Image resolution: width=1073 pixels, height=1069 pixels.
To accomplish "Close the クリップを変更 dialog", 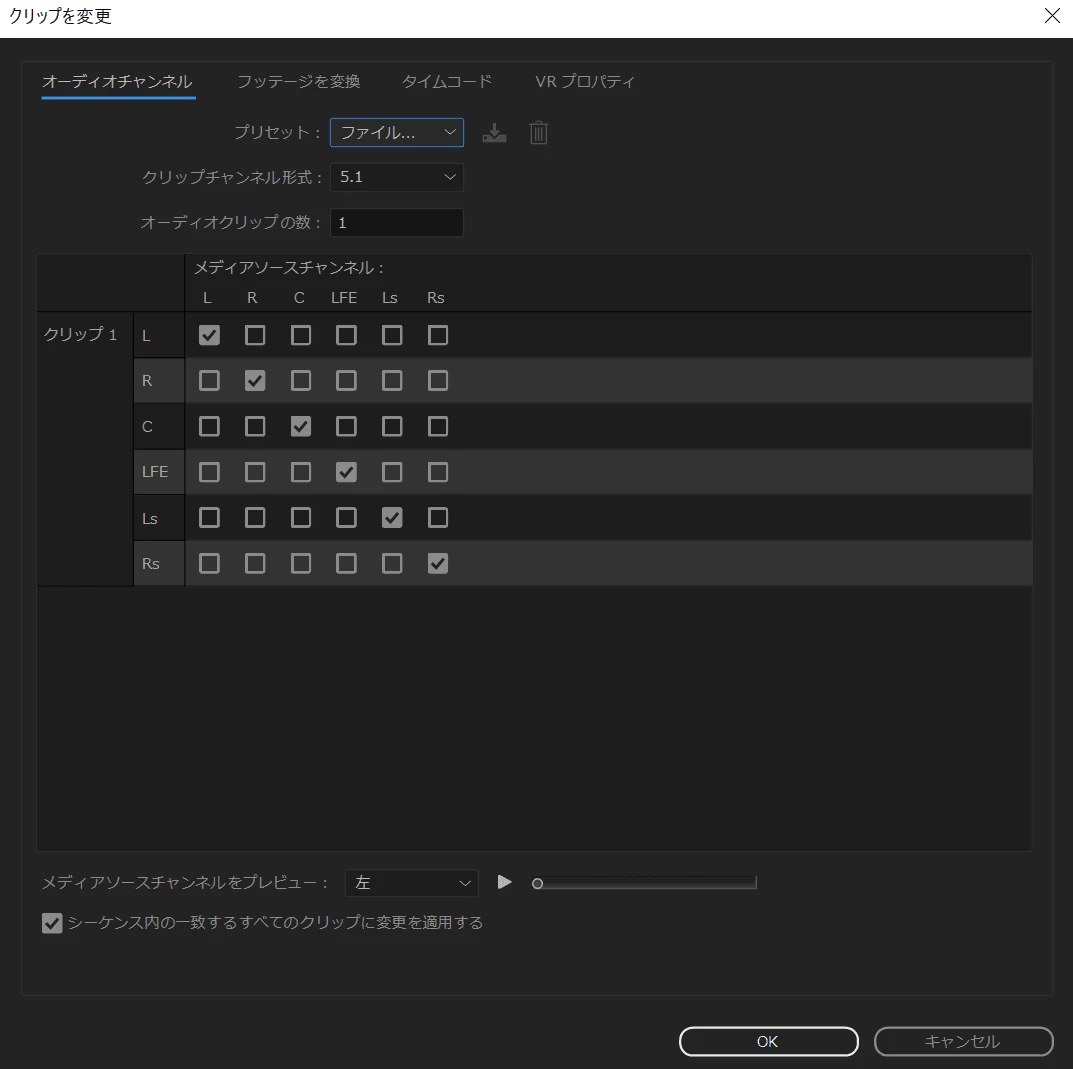I will (1052, 16).
